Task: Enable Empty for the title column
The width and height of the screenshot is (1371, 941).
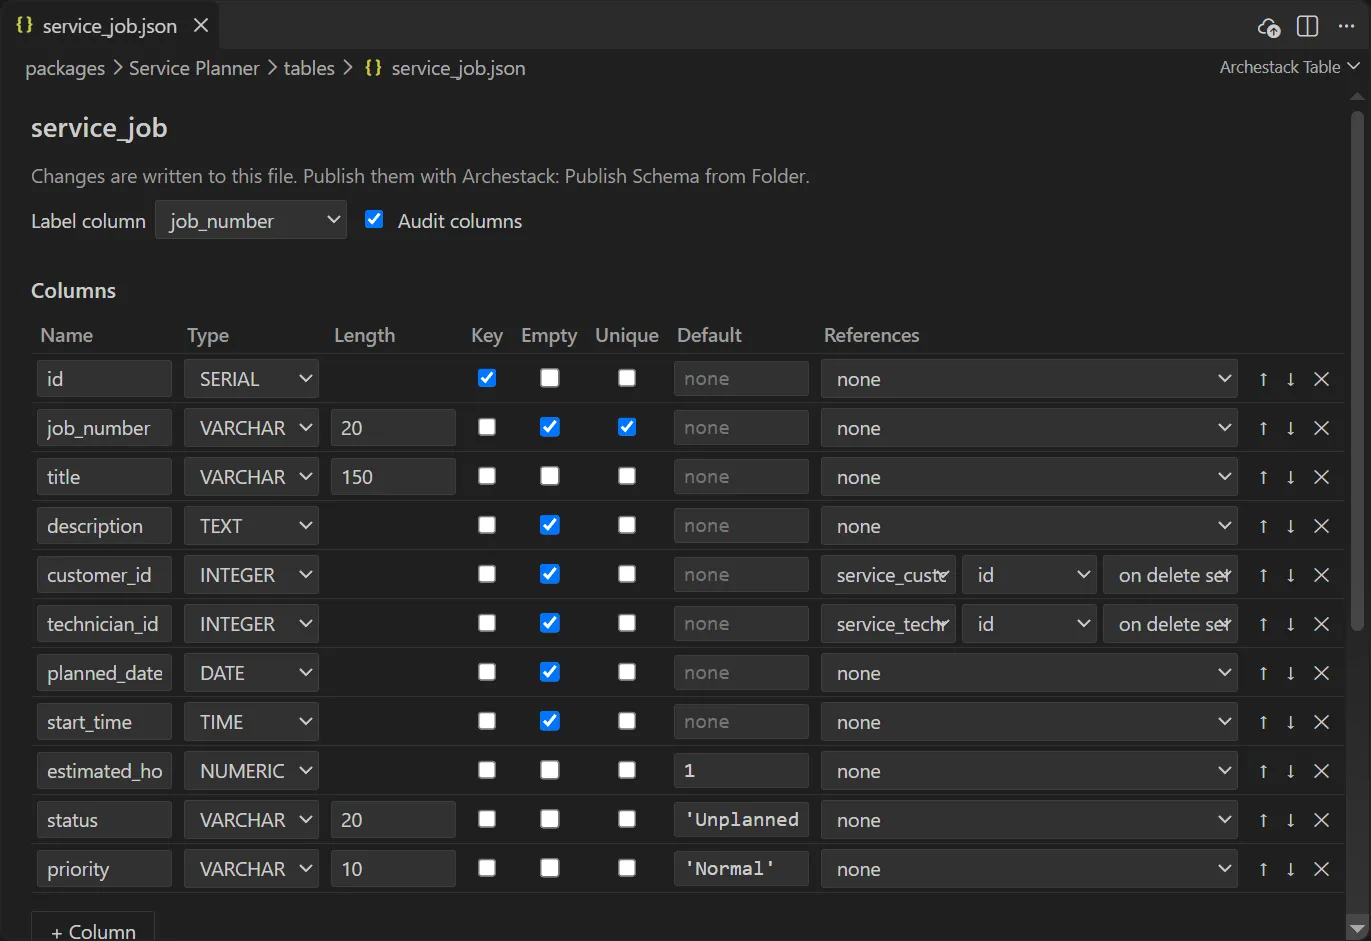Action: 550,476
